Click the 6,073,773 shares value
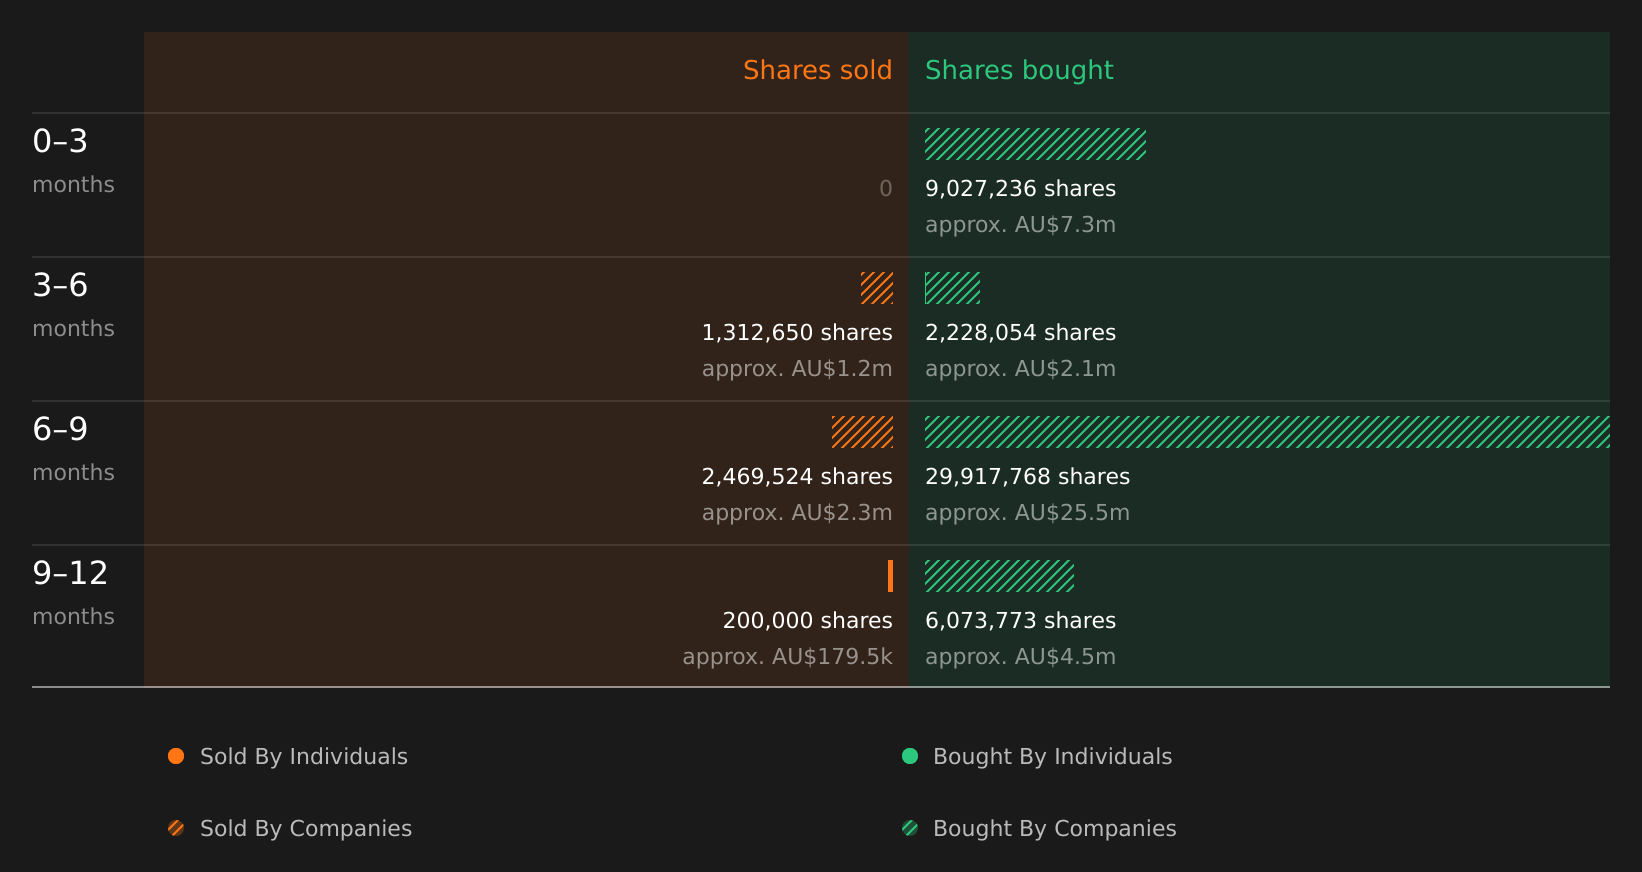Image resolution: width=1642 pixels, height=872 pixels. pos(1020,621)
